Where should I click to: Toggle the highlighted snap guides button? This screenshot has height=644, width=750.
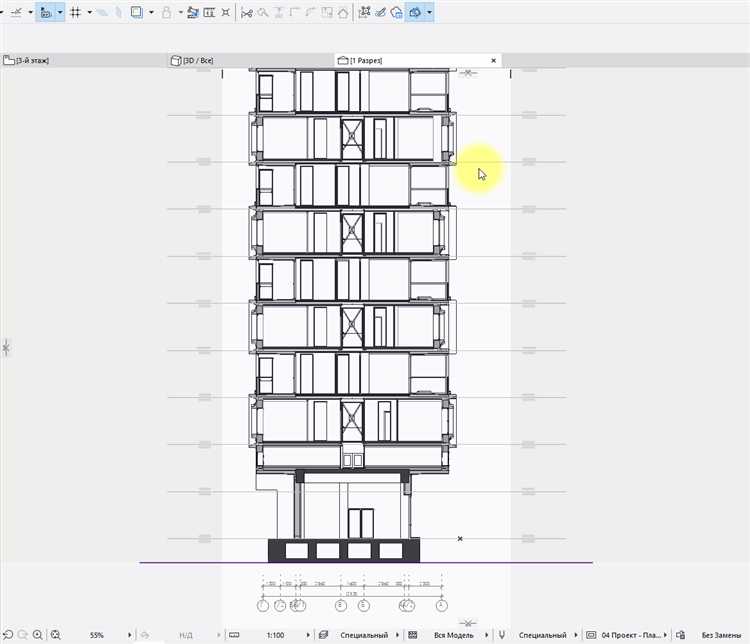(x=46, y=12)
